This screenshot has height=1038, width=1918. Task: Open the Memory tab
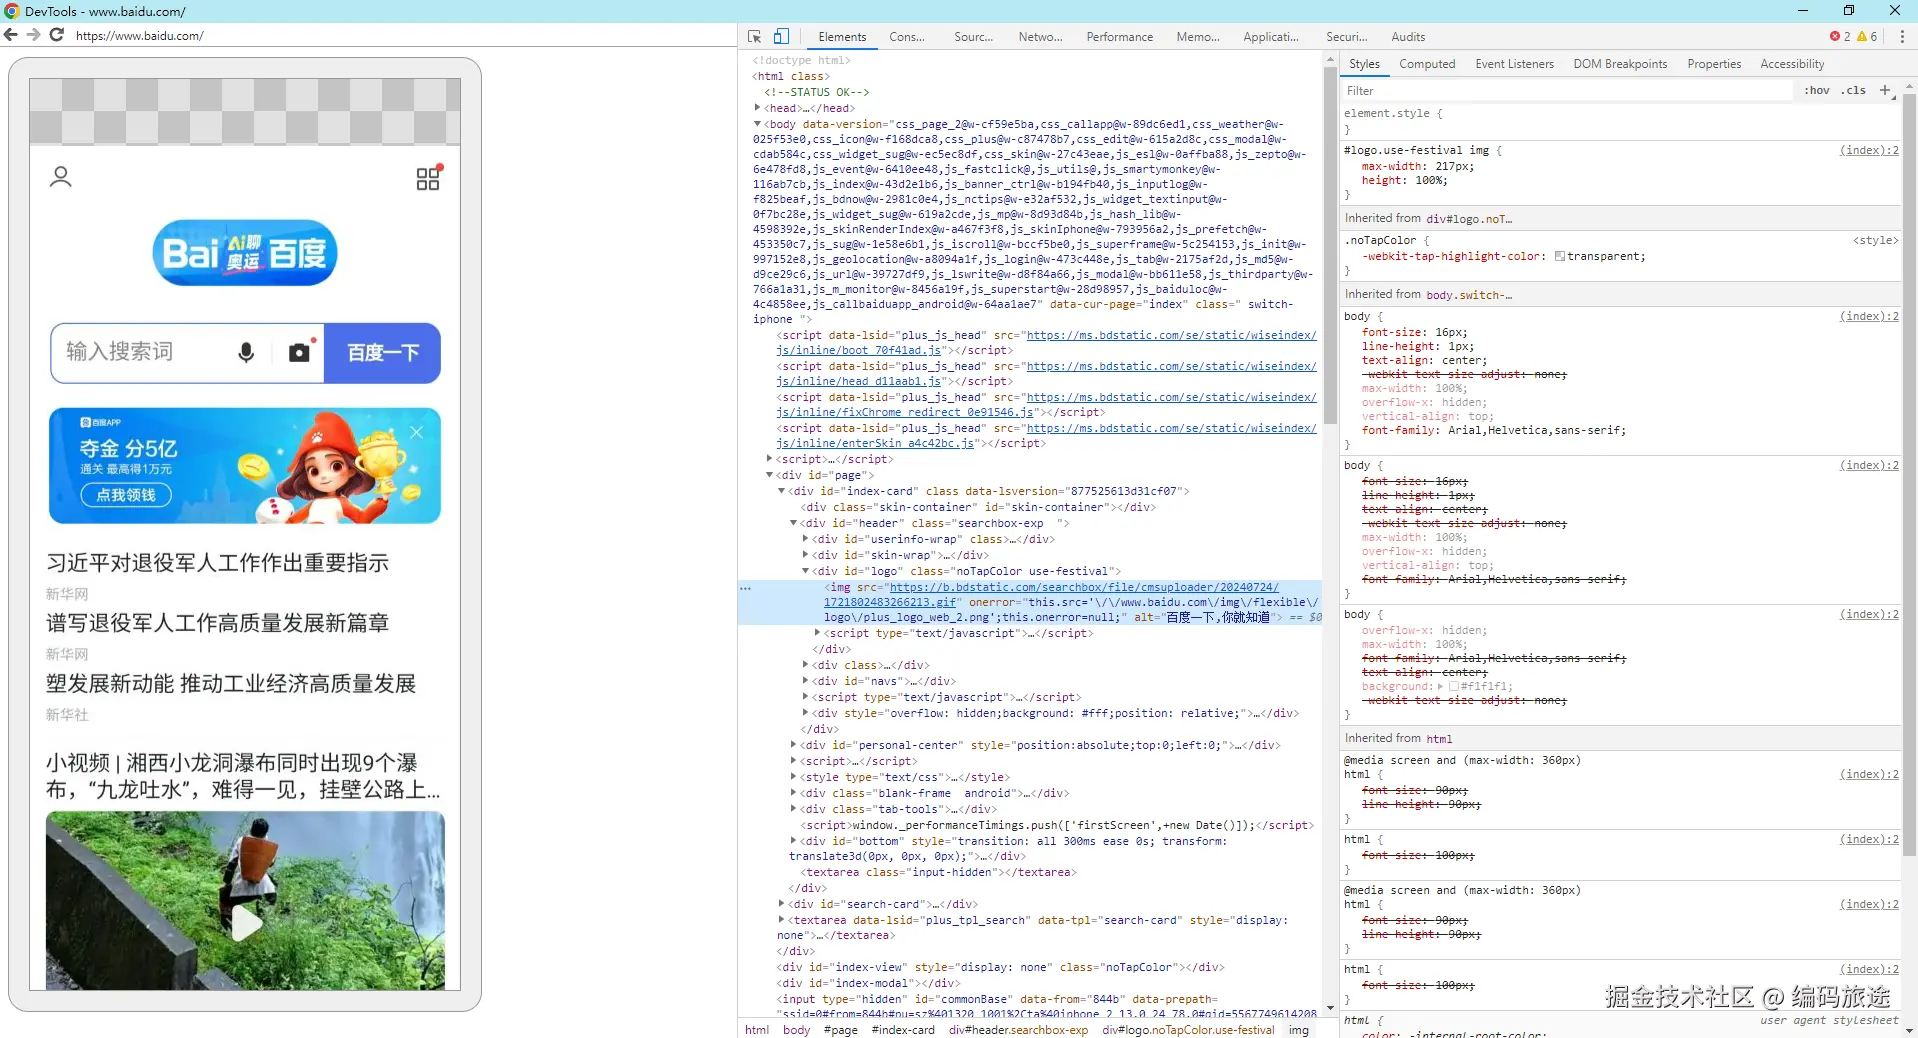1198,37
